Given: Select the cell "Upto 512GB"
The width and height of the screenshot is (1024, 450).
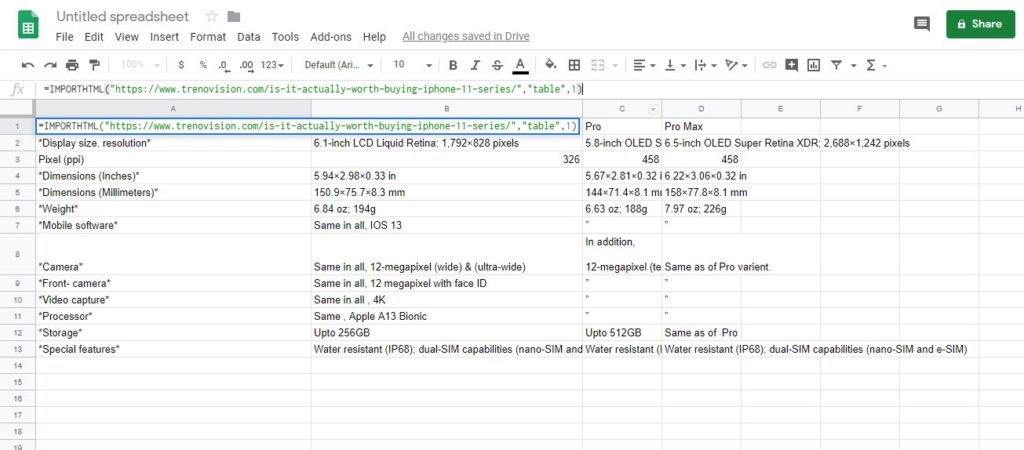Looking at the screenshot, I should (x=622, y=332).
